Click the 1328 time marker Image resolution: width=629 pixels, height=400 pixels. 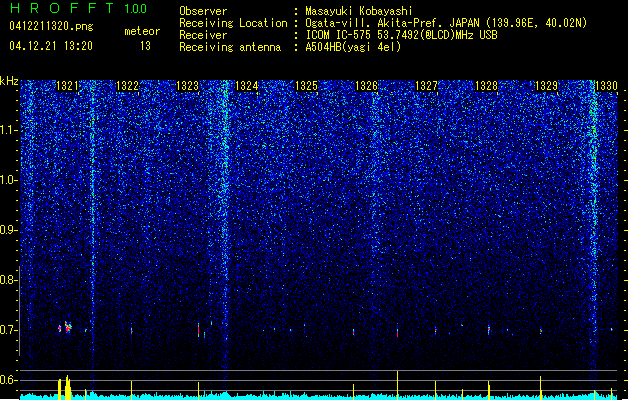pyautogui.click(x=486, y=86)
